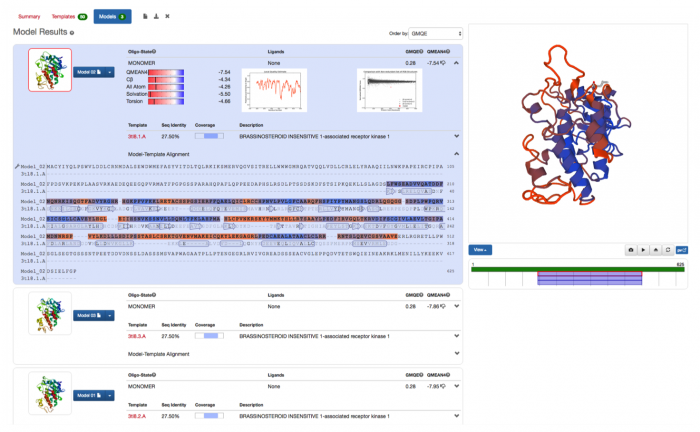The image size is (700, 432).
Task: Click the document icon beside Models tab
Action: click(145, 17)
